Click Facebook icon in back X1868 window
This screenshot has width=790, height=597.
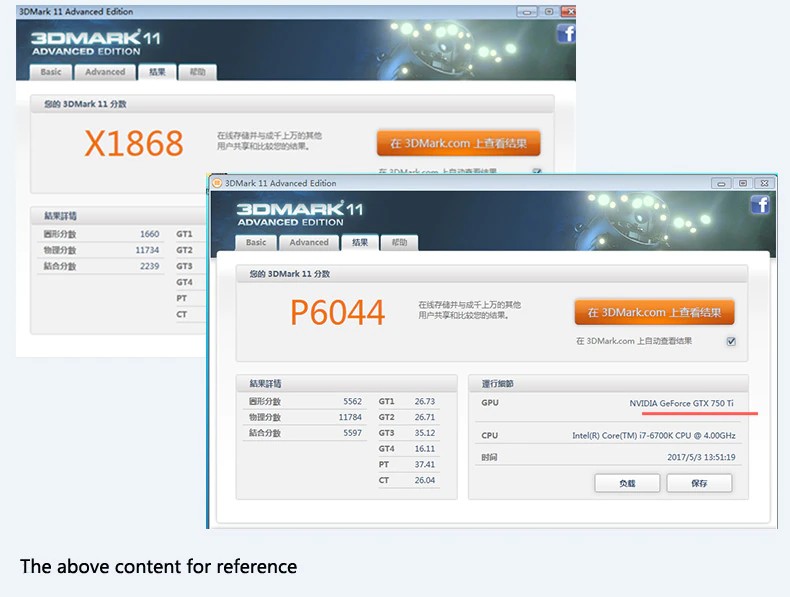(x=566, y=34)
